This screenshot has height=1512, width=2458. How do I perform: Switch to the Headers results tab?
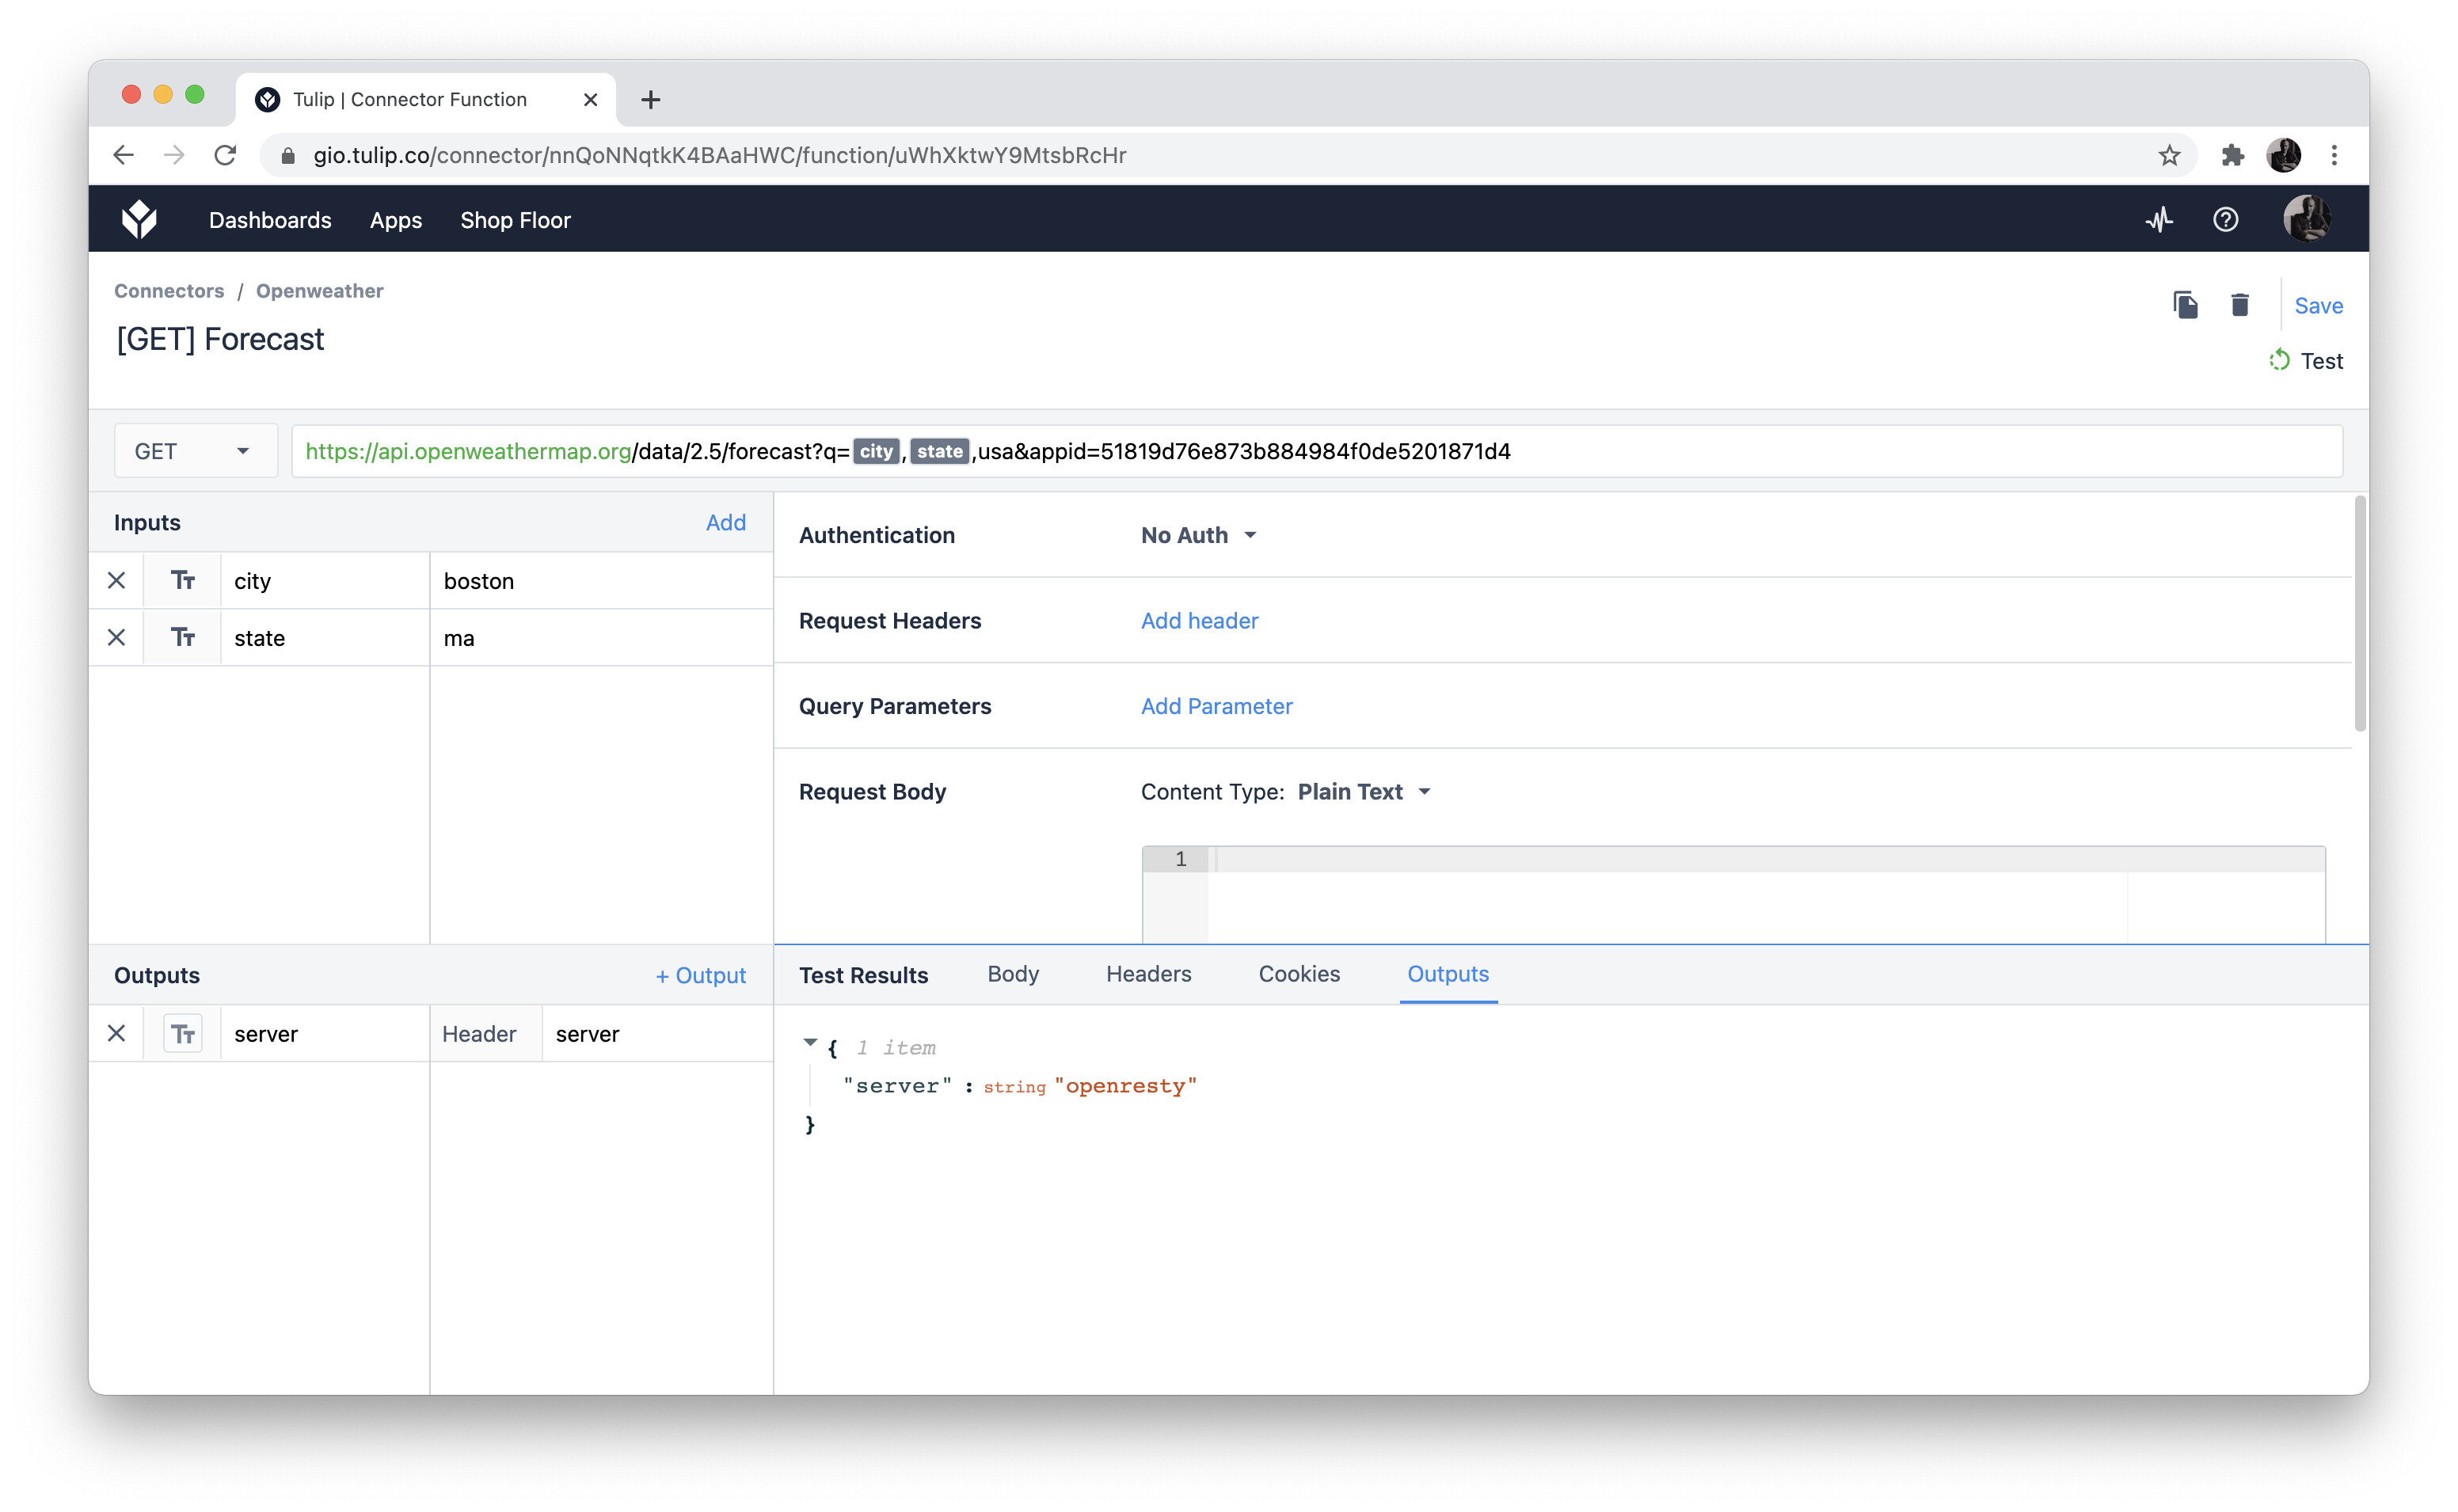click(1148, 974)
